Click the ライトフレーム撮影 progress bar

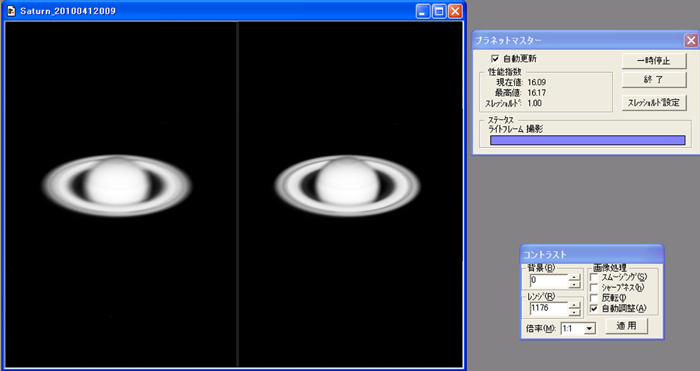[x=588, y=140]
